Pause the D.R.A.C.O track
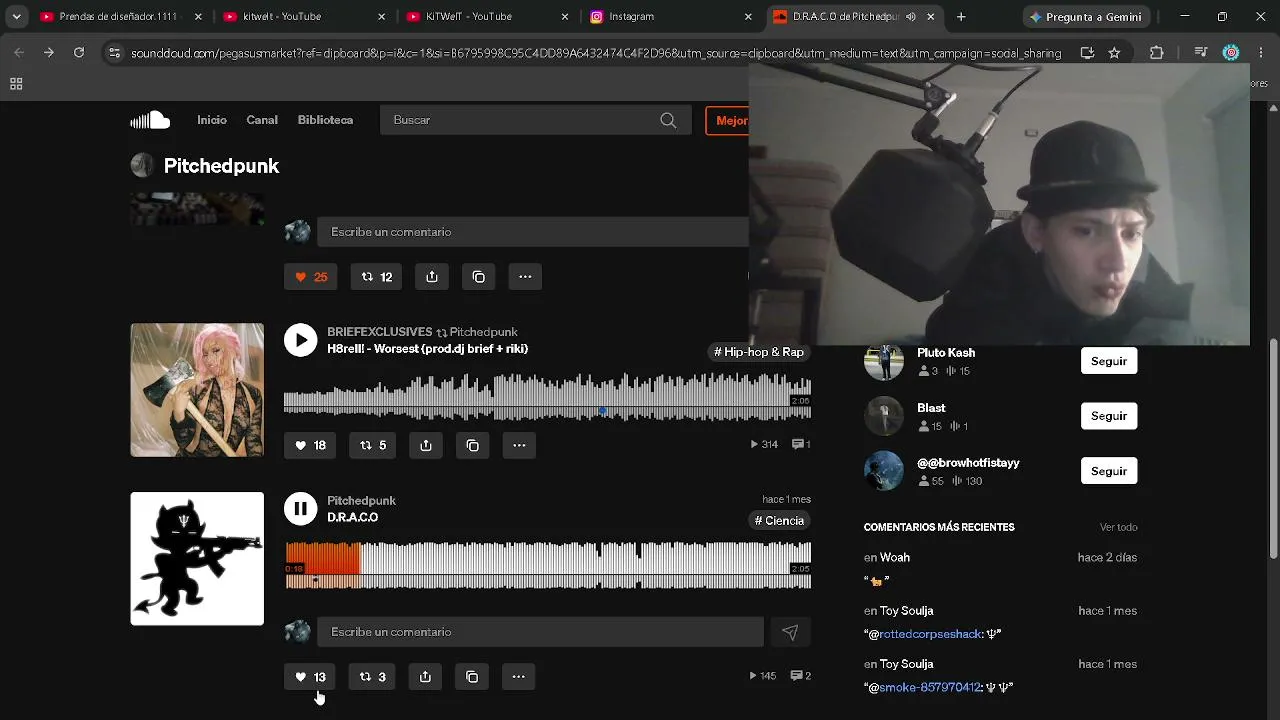Screen dimensions: 1280x720 click(300, 509)
